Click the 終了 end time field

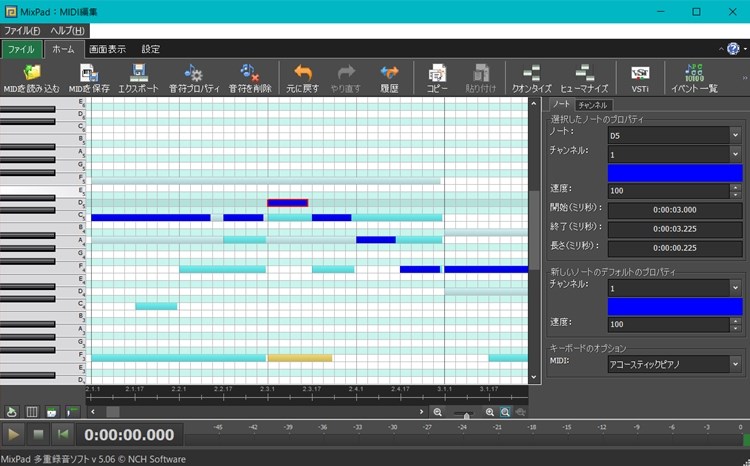click(x=675, y=229)
